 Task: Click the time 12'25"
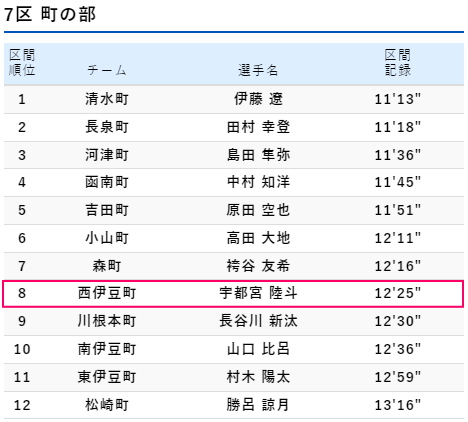pyautogui.click(x=398, y=293)
